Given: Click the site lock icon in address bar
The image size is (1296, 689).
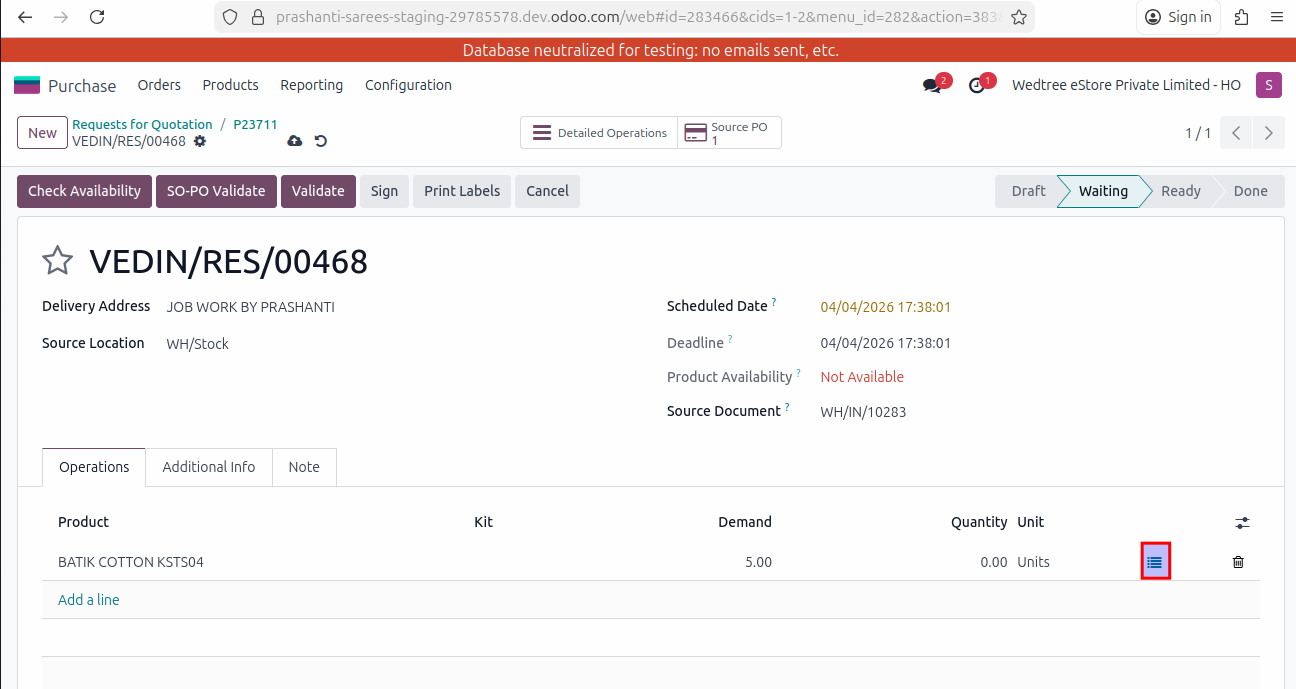Looking at the screenshot, I should [257, 17].
